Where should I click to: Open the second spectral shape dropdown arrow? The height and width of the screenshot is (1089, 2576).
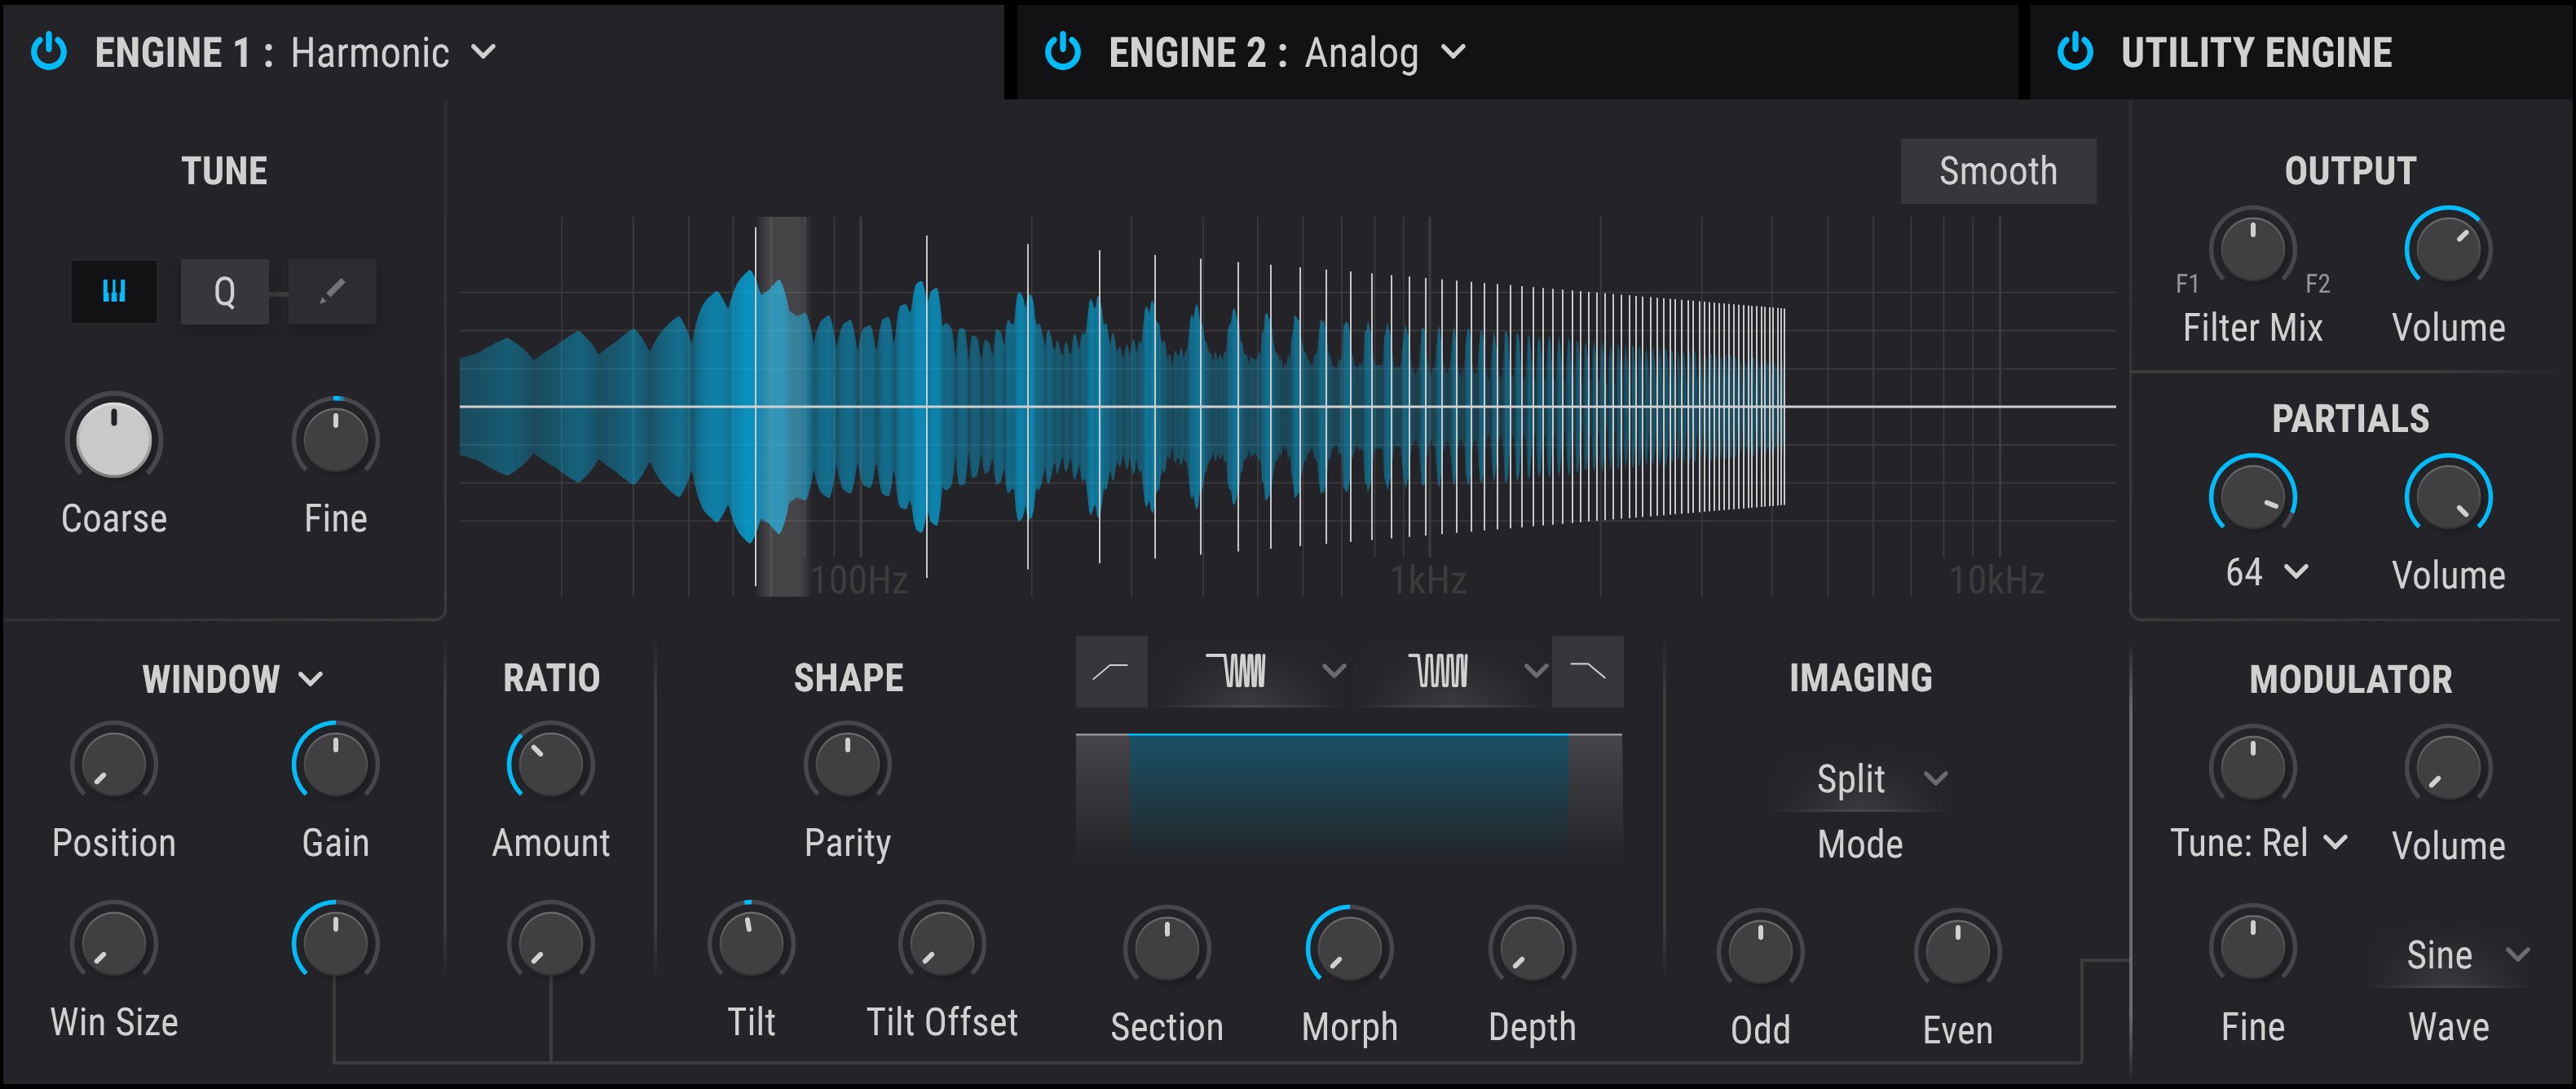coord(1535,671)
